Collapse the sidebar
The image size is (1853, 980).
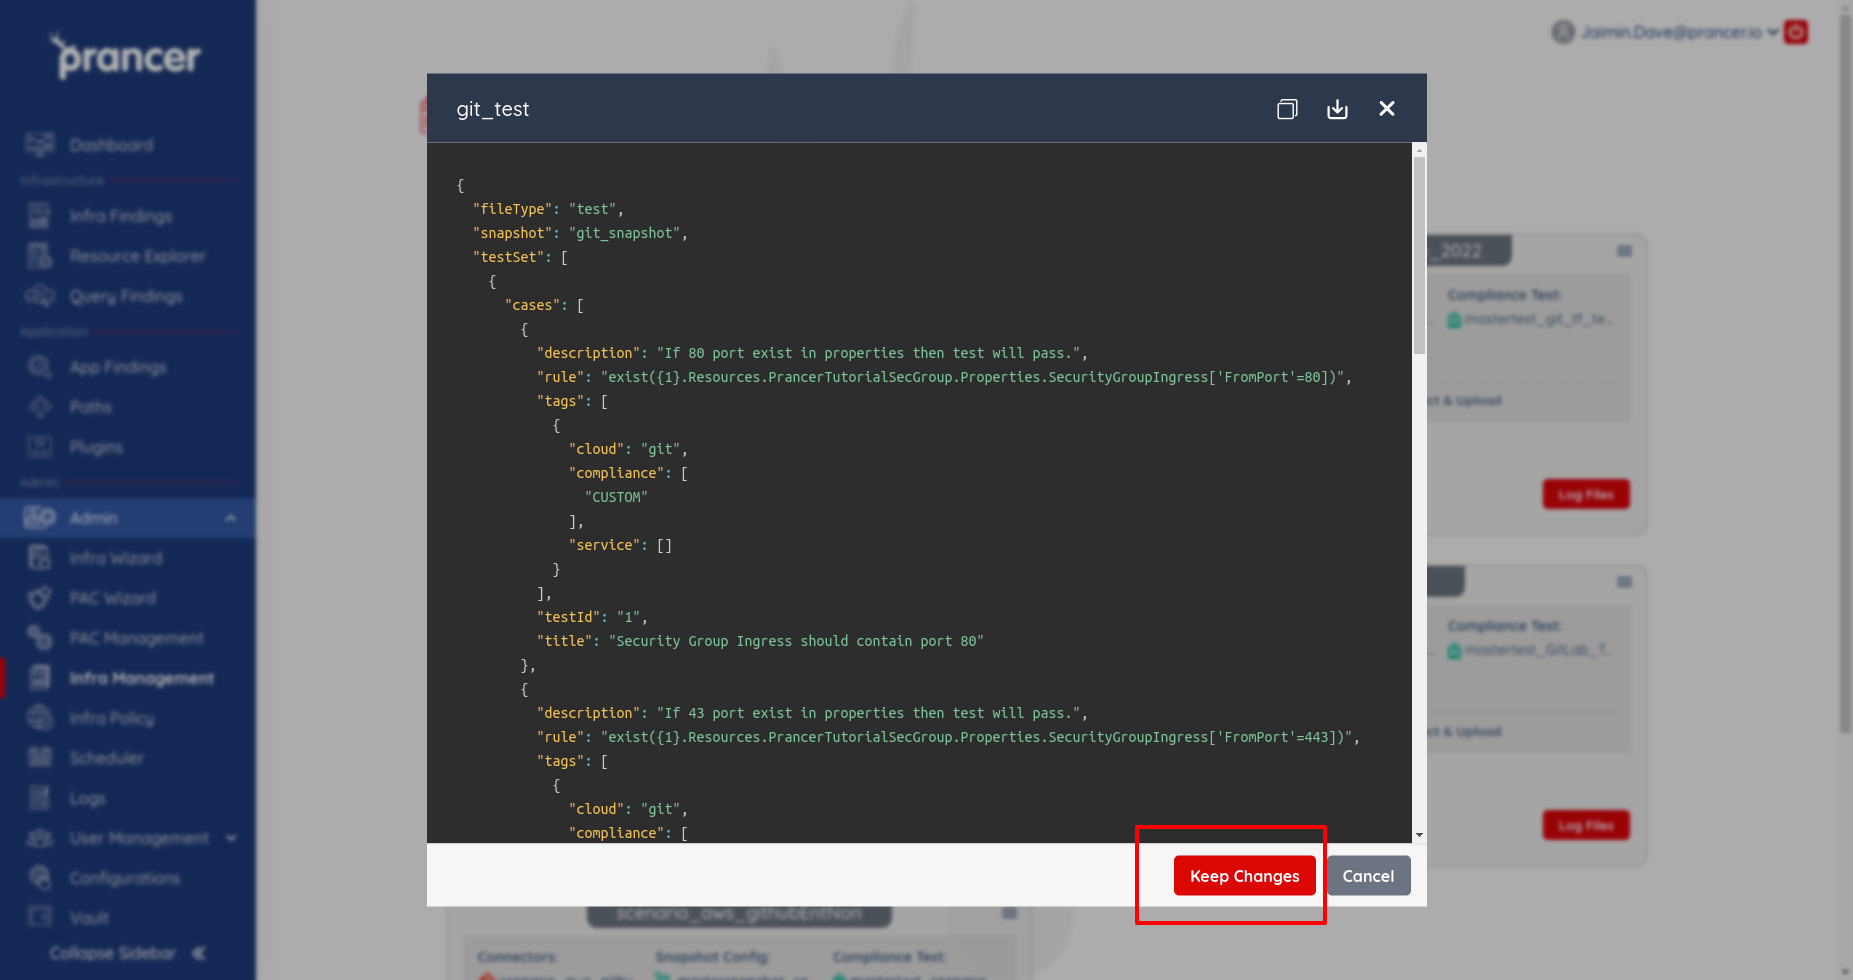[128, 953]
